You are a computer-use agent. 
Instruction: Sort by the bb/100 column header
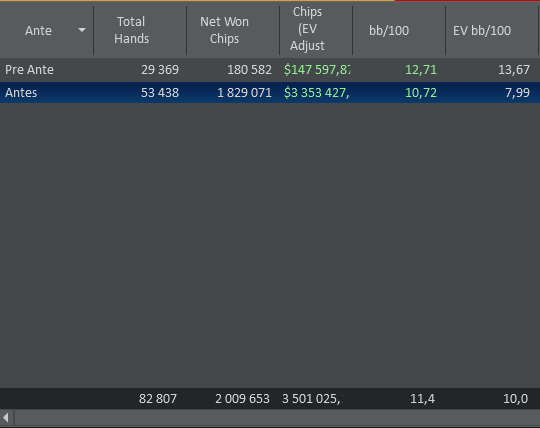389,31
